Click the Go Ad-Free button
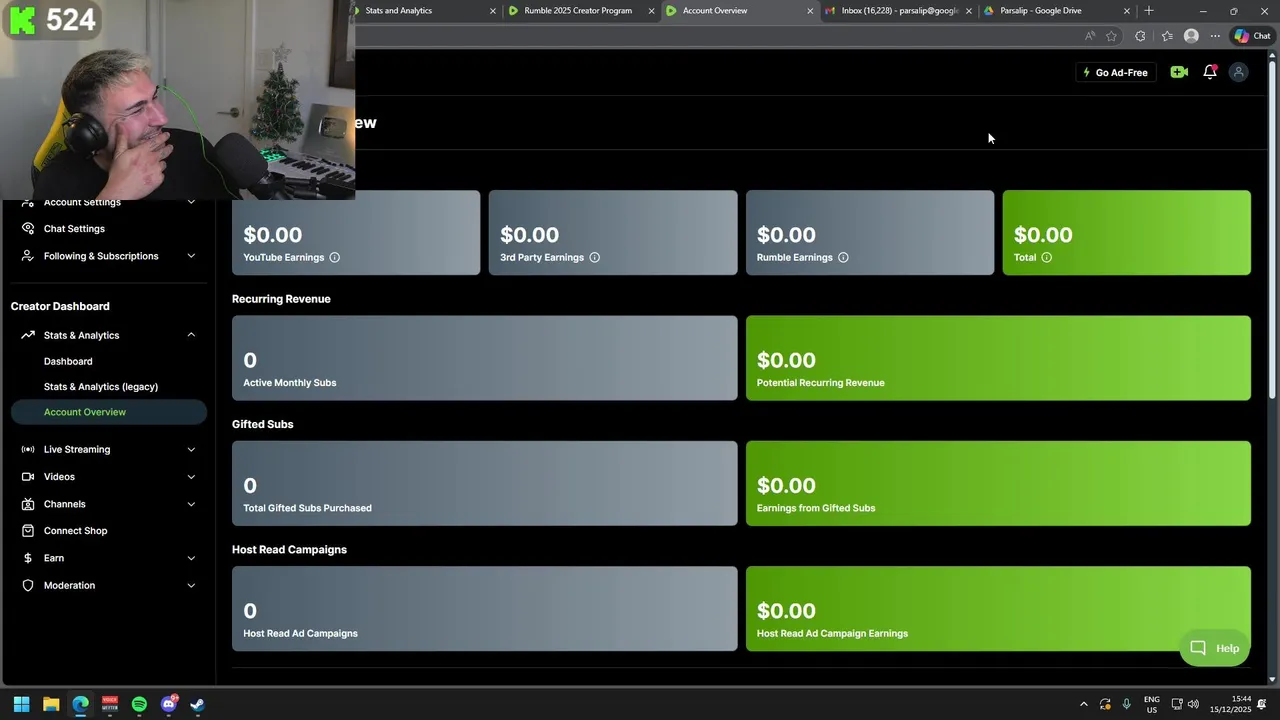The height and width of the screenshot is (720, 1280). click(1115, 72)
